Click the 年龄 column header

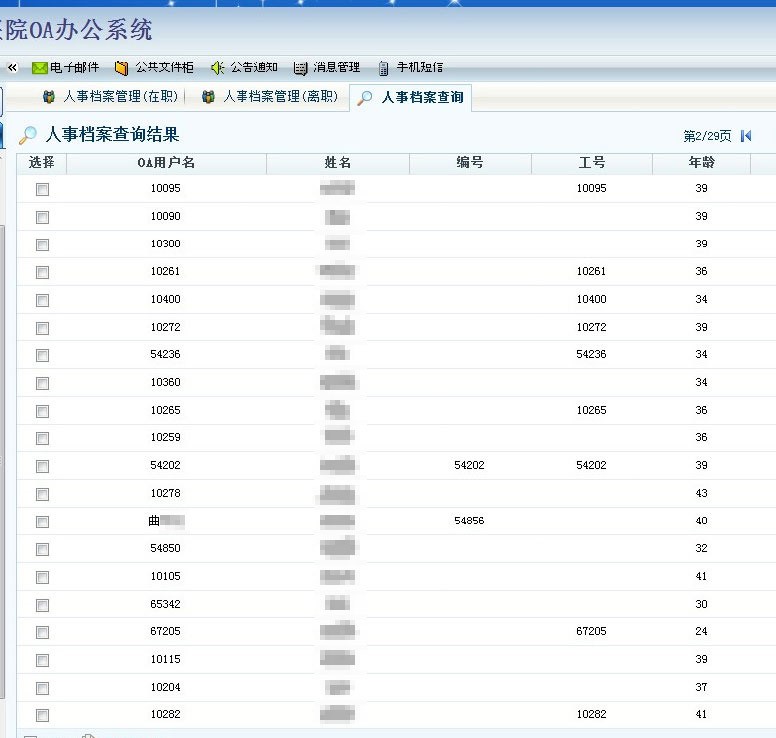coord(701,163)
